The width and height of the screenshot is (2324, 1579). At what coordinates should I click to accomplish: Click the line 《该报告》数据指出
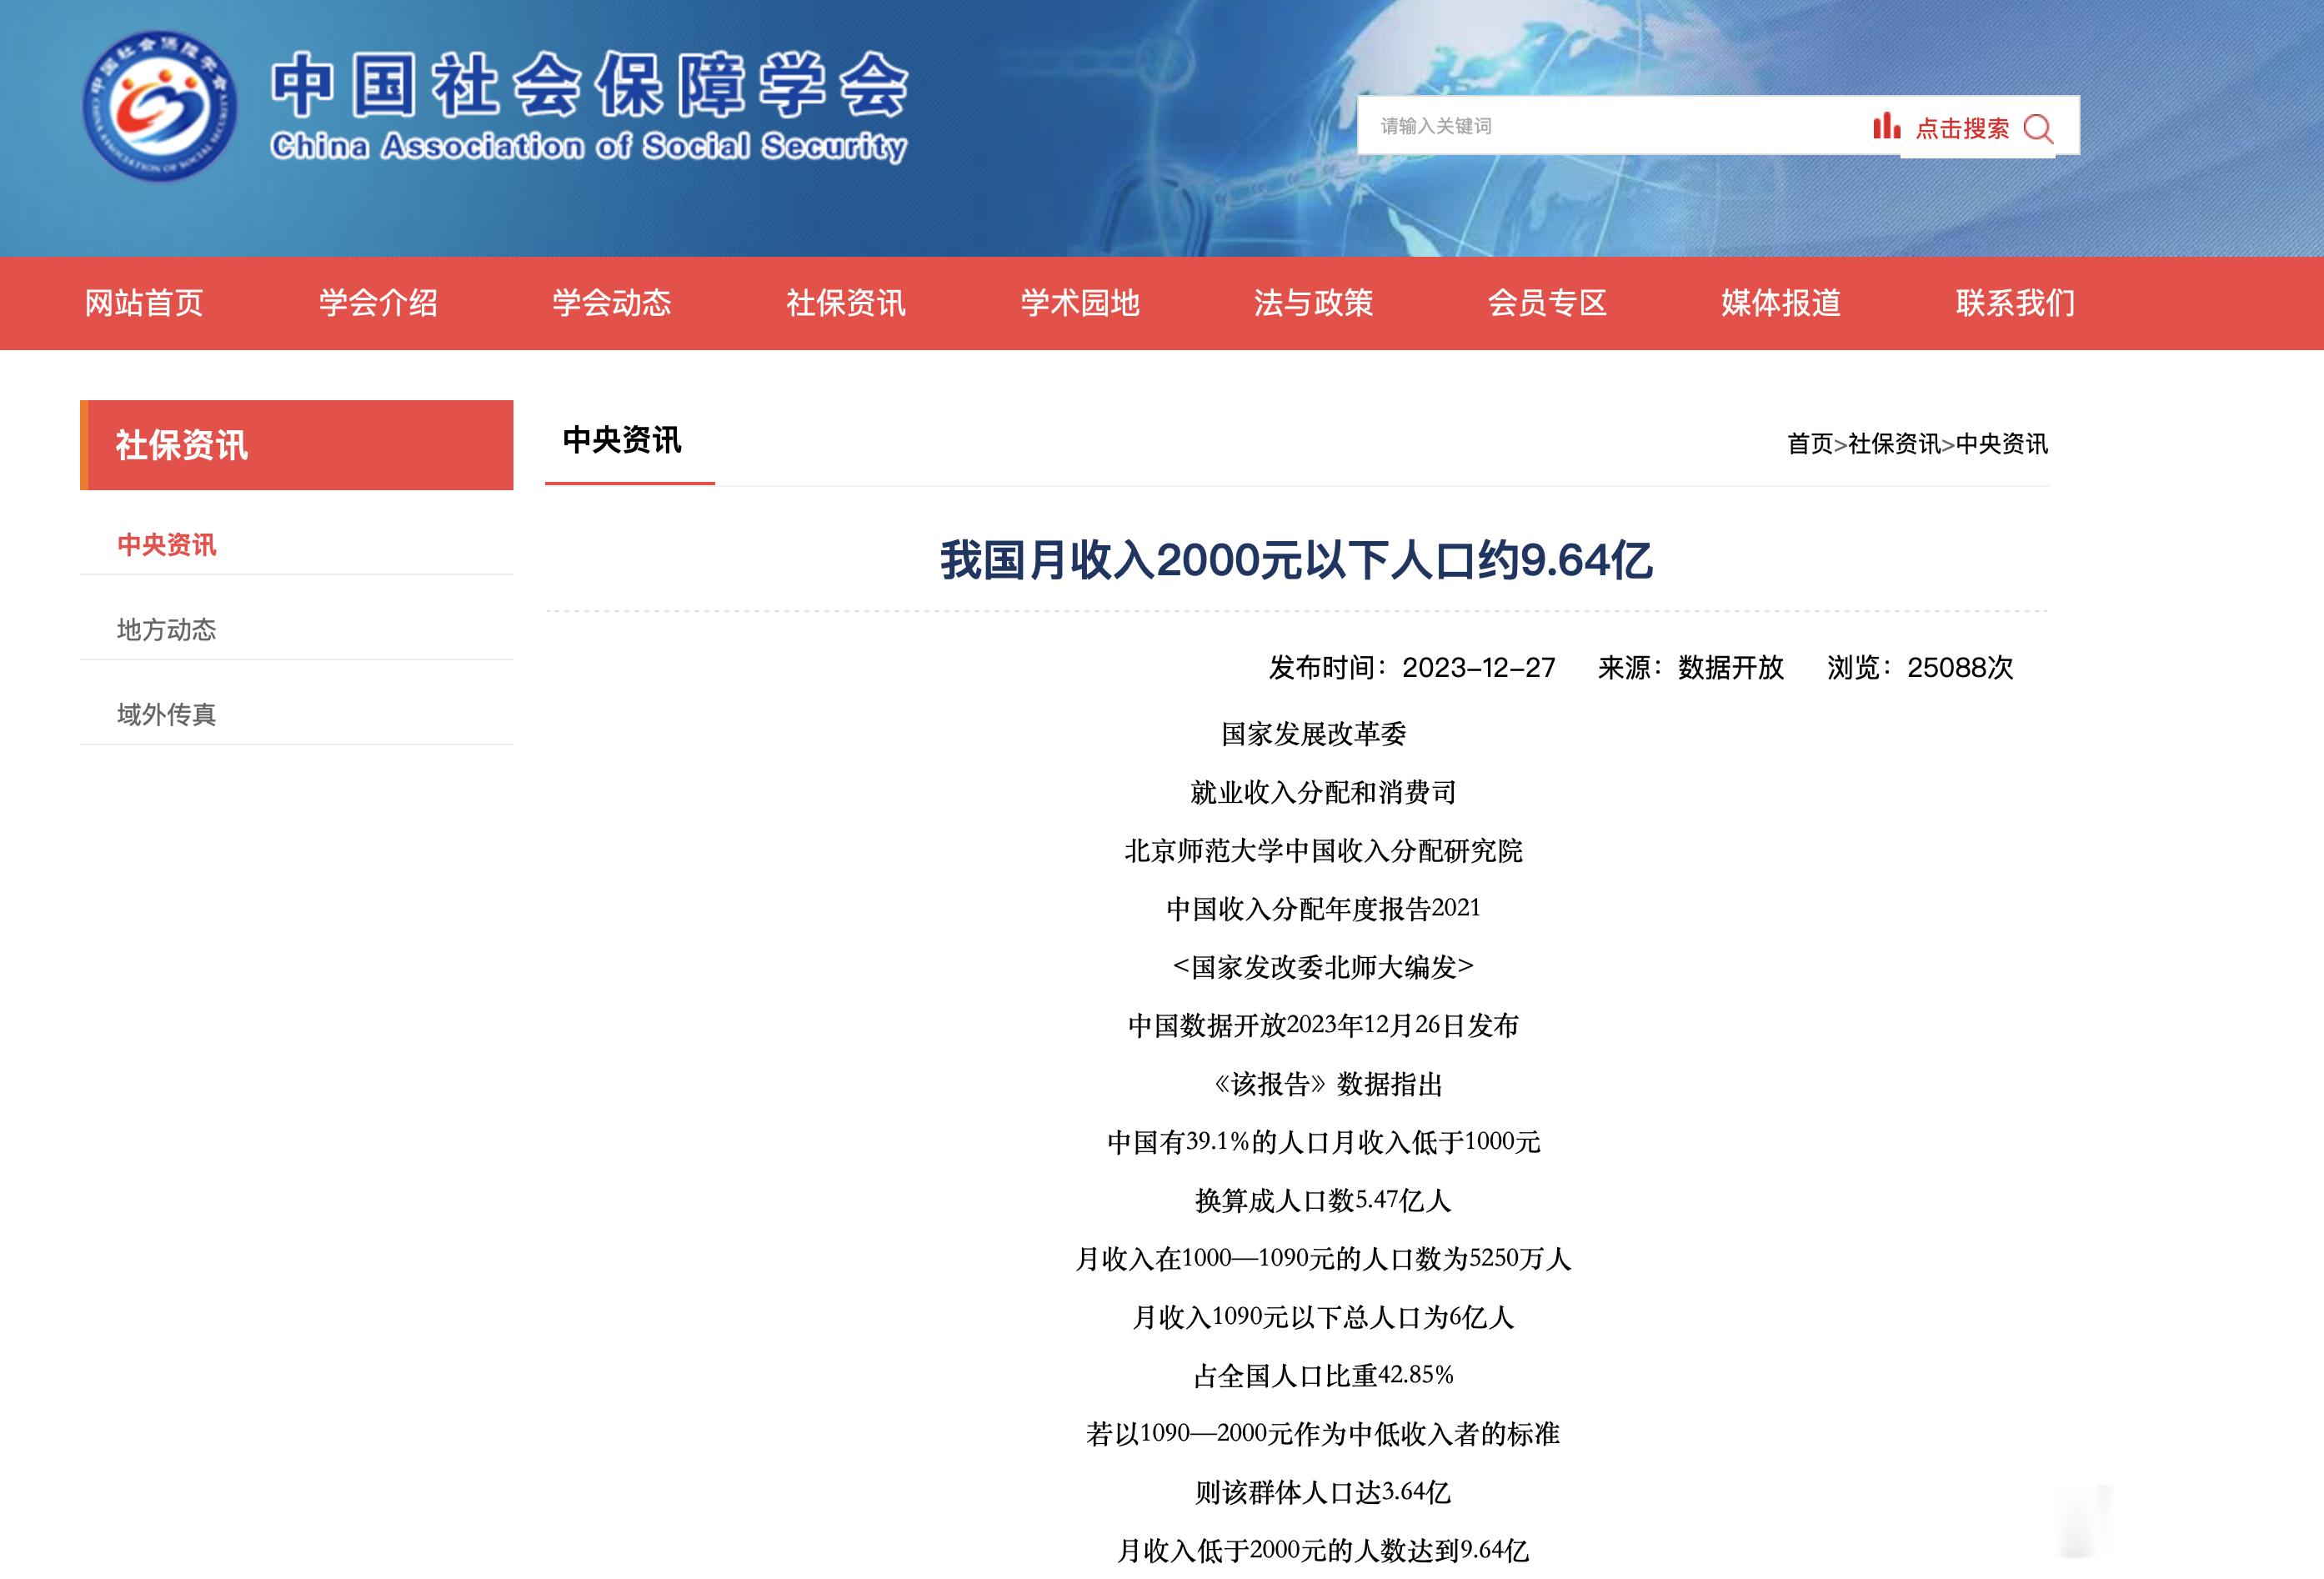click(x=1328, y=1084)
